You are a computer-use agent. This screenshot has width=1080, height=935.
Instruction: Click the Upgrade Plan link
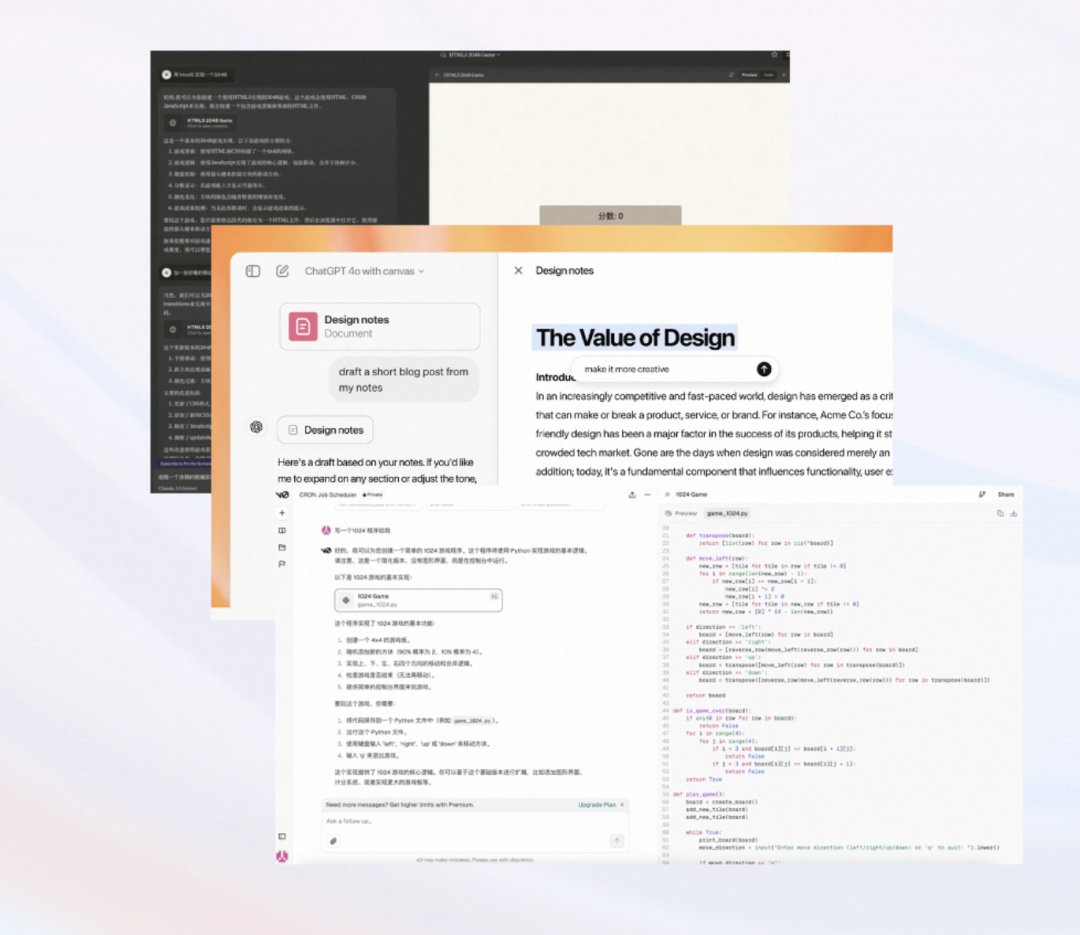pyautogui.click(x=600, y=804)
